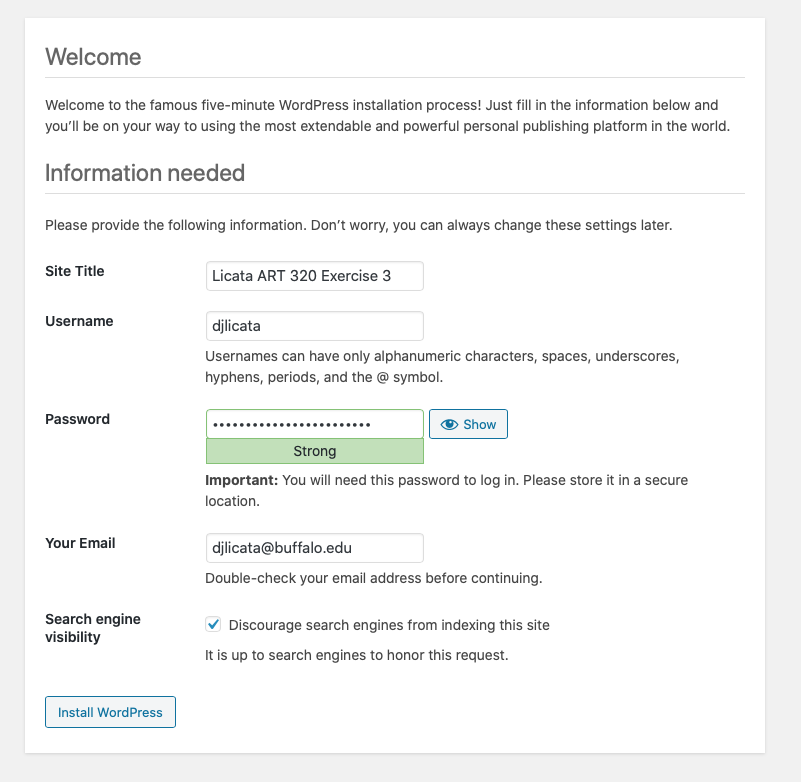Viewport: 801px width, 782px height.
Task: Click the 'Discourage search engines from indexing' label text
Action: [389, 625]
